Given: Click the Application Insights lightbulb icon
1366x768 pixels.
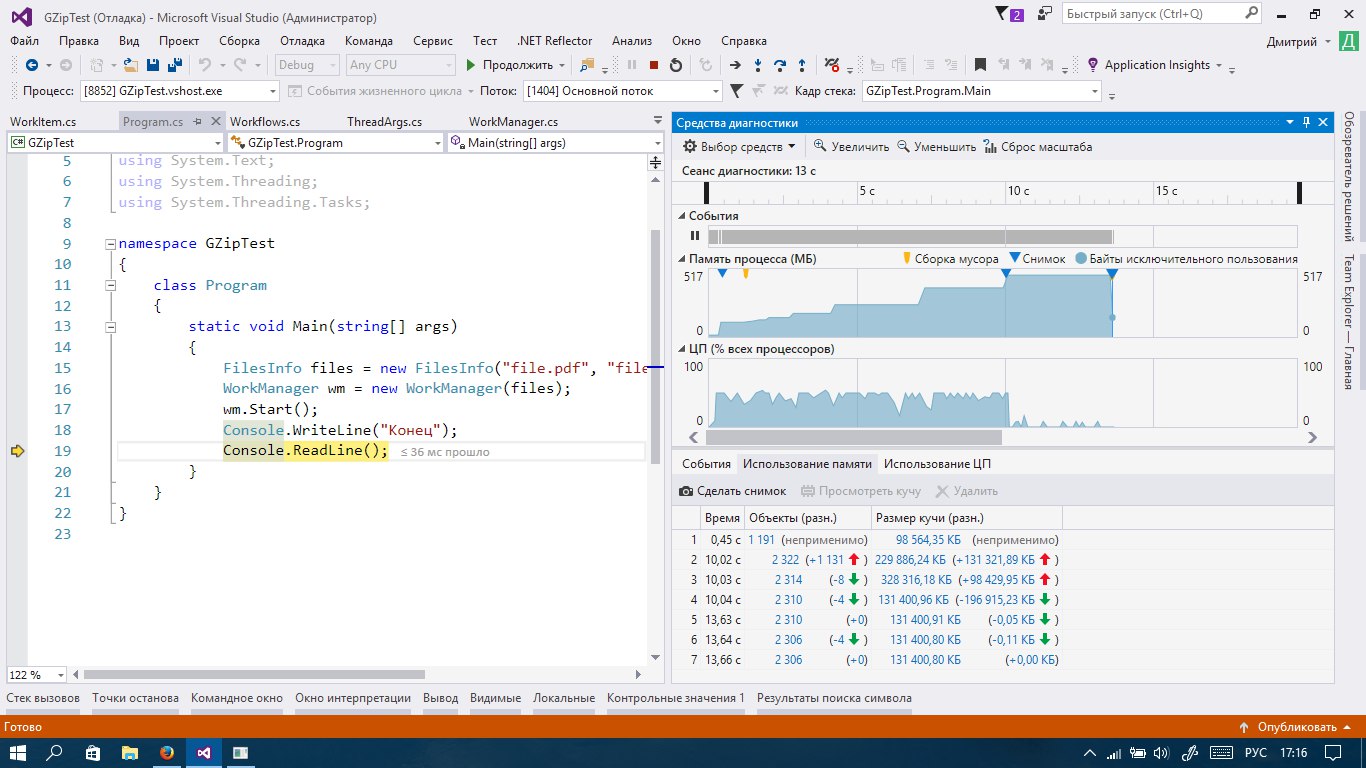Looking at the screenshot, I should [1093, 65].
